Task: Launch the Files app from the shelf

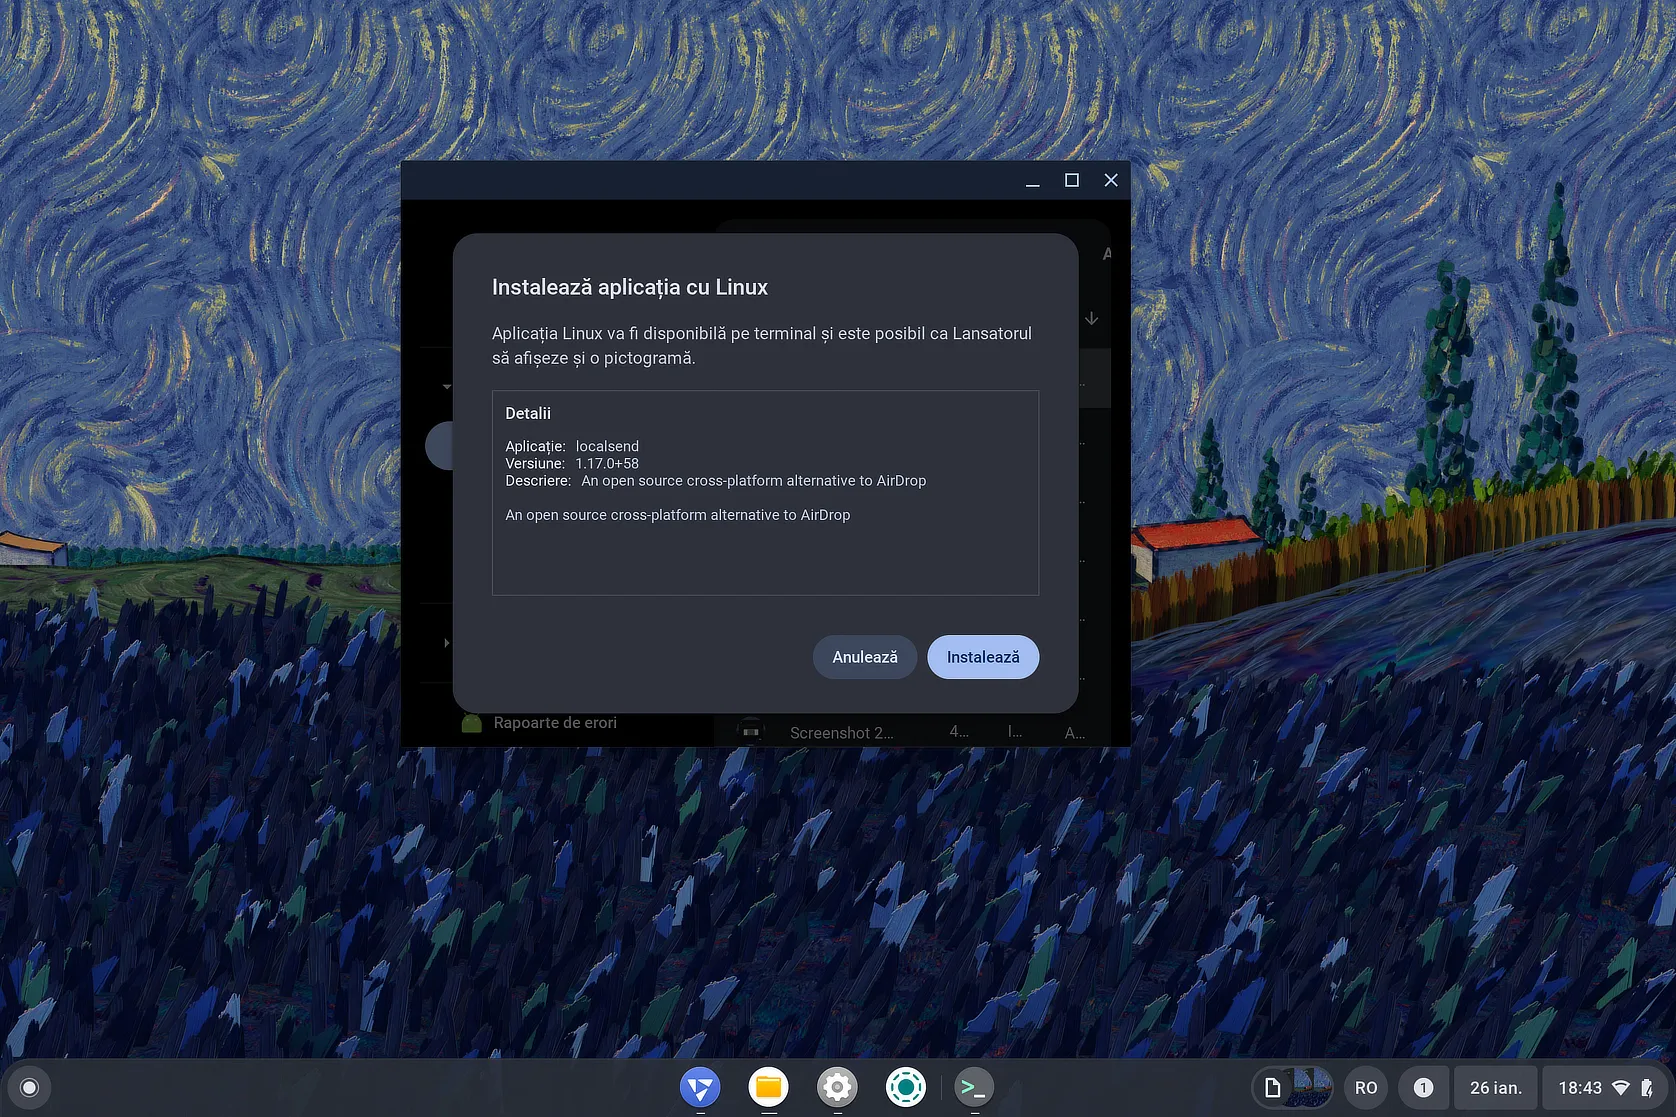Action: (x=768, y=1087)
